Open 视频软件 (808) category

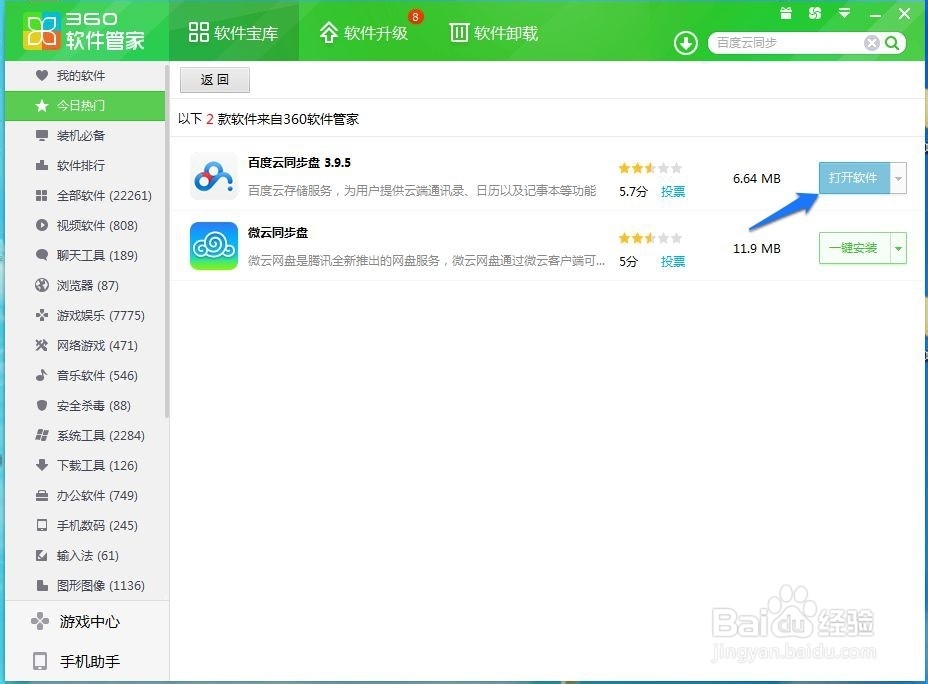85,225
